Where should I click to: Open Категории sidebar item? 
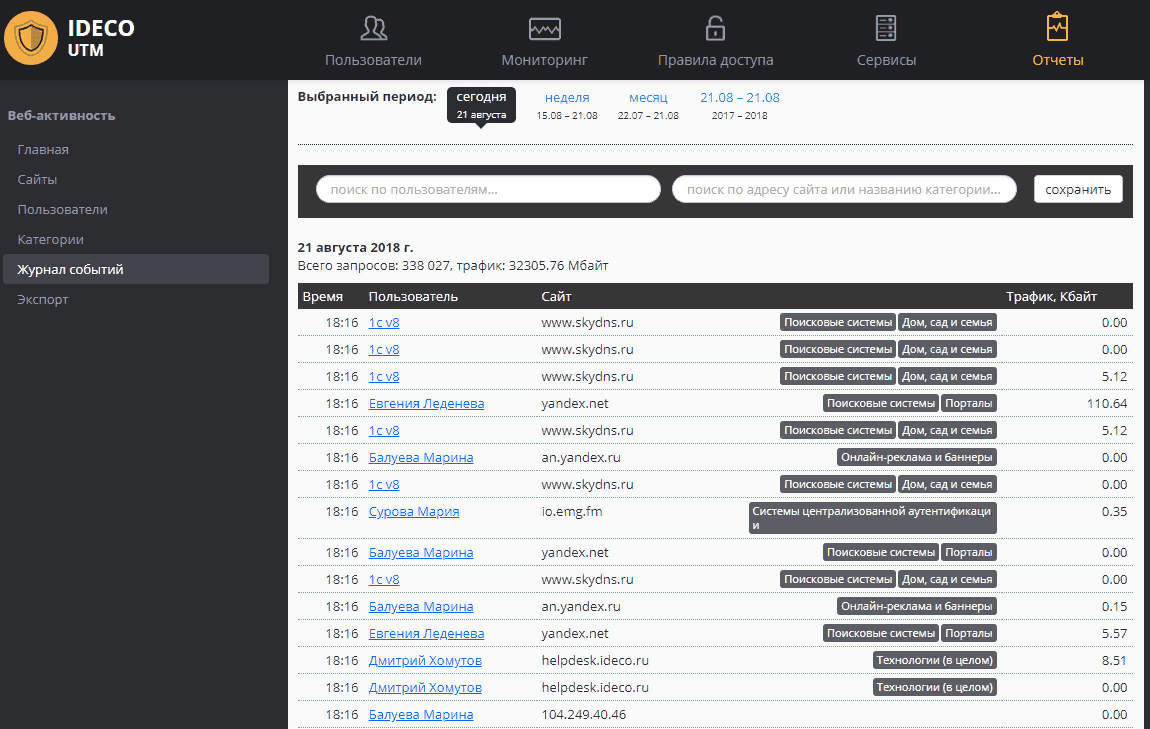50,240
